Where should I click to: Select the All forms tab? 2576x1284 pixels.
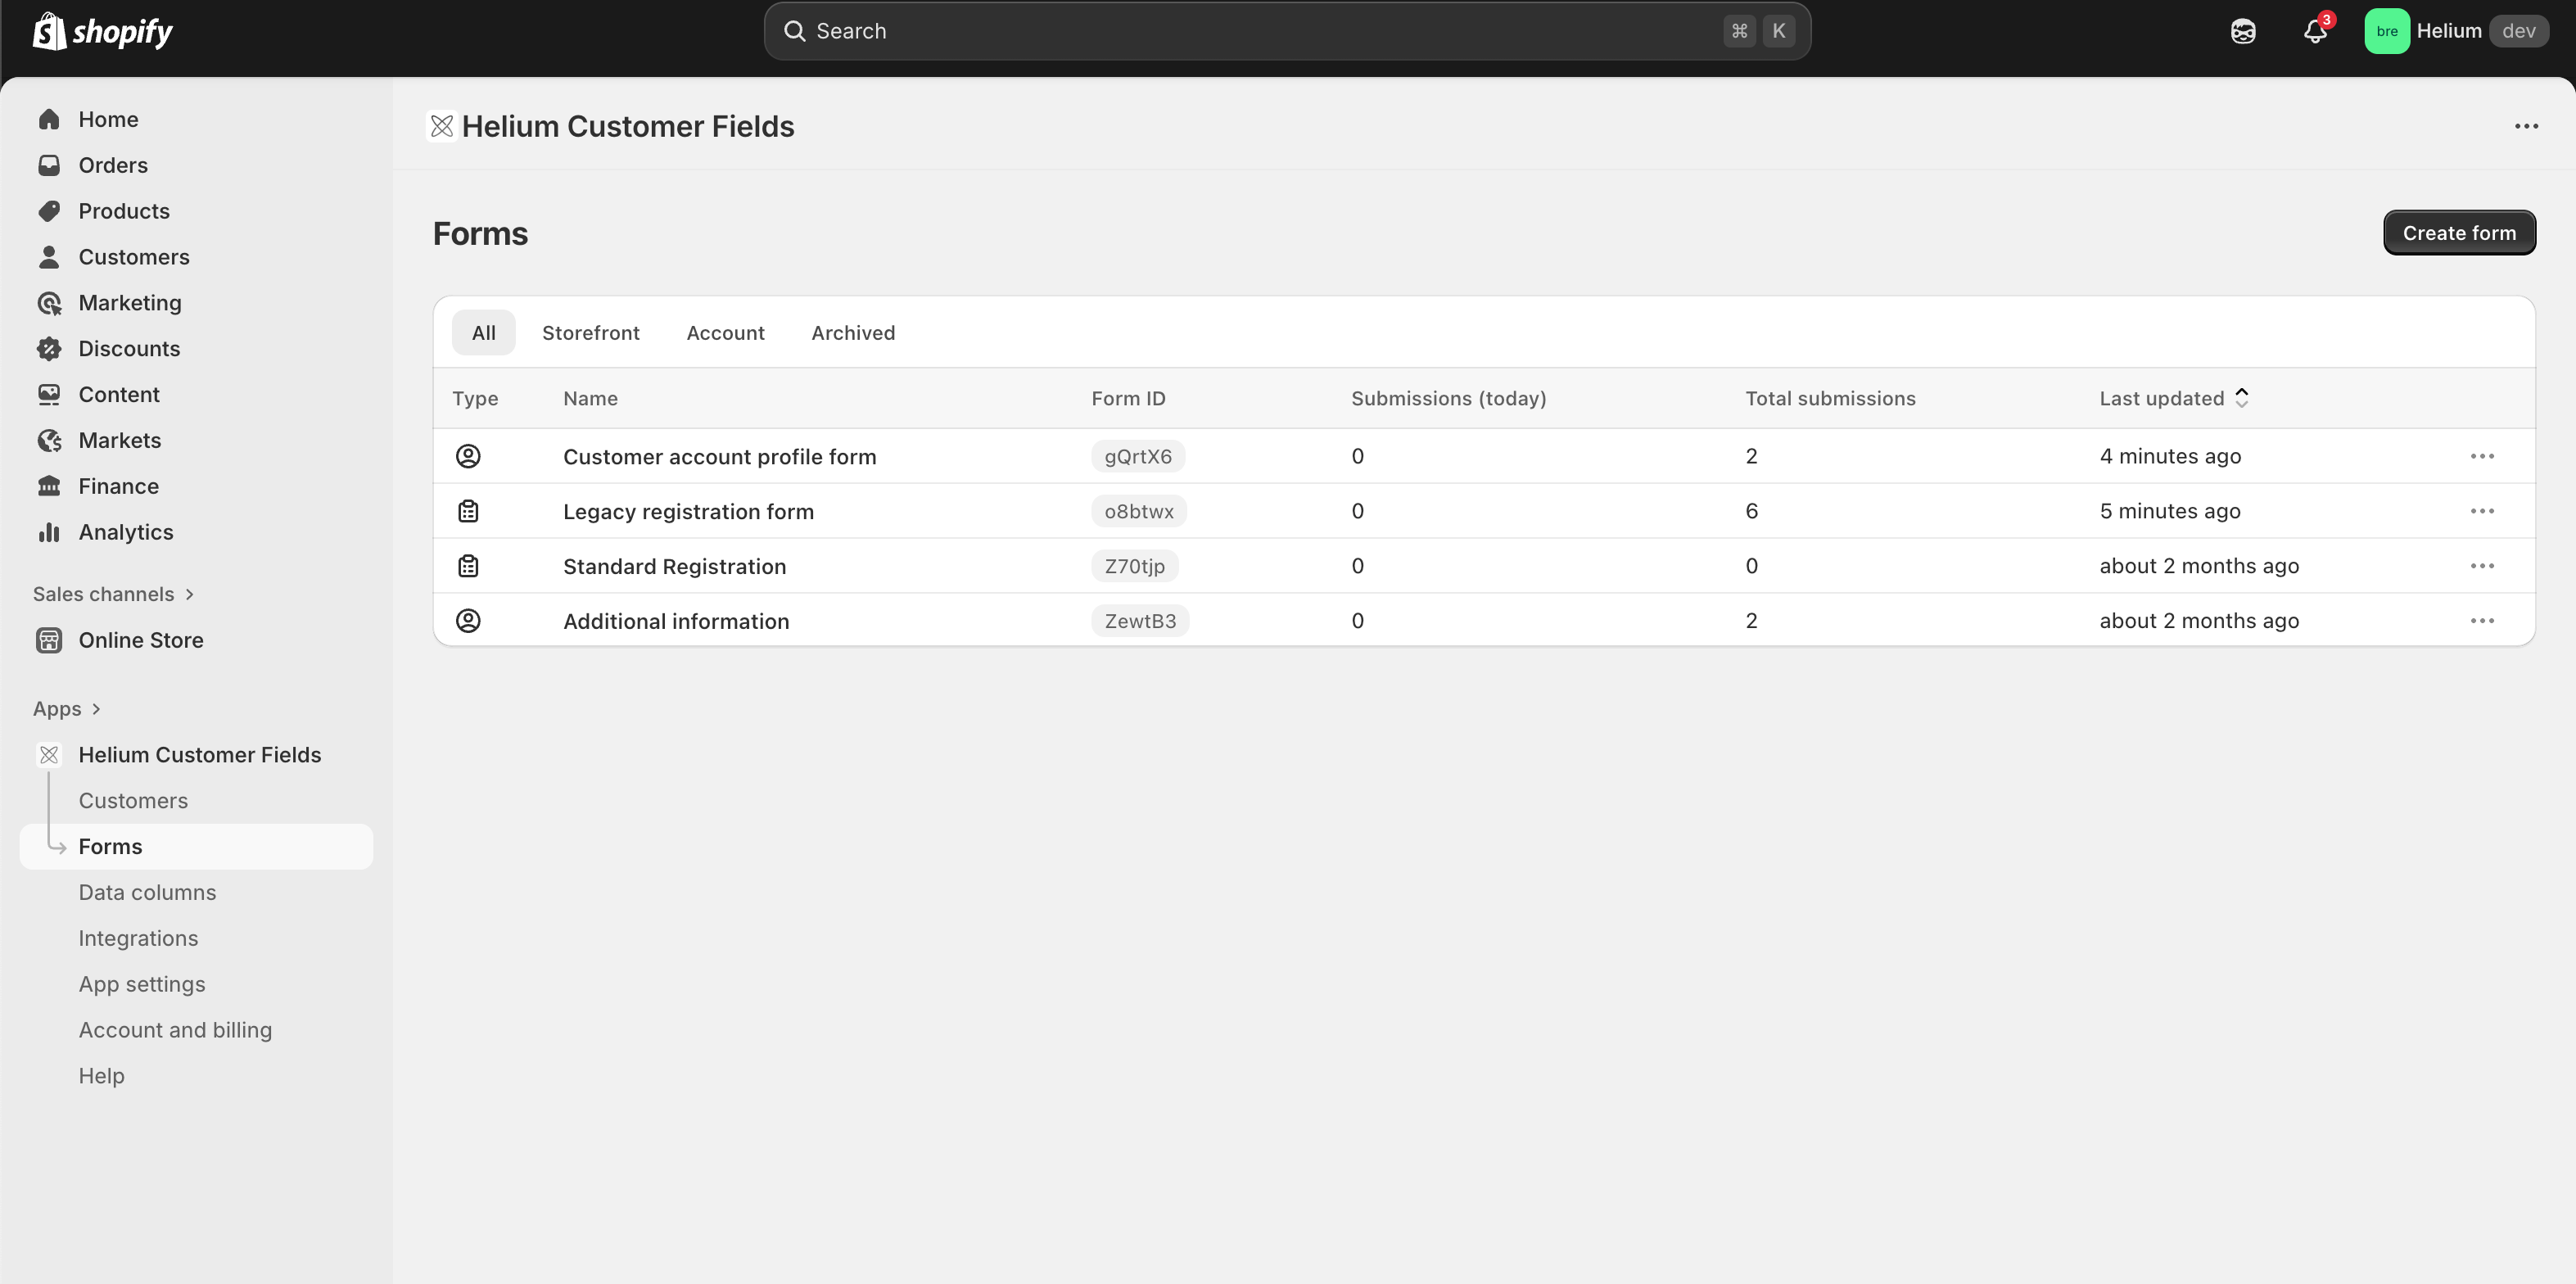[x=484, y=333]
